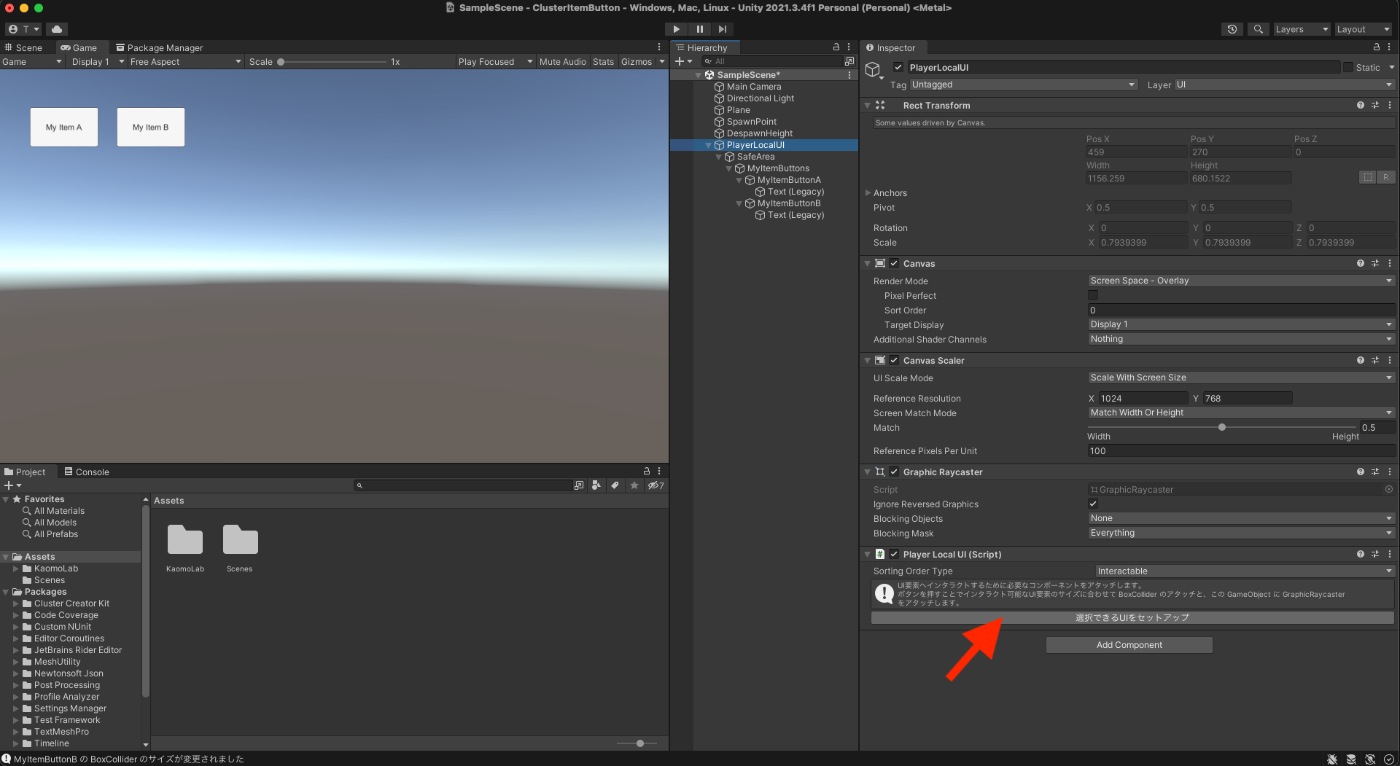Click the Hierarchy create plus button
This screenshot has height=766, width=1400.
(682, 61)
